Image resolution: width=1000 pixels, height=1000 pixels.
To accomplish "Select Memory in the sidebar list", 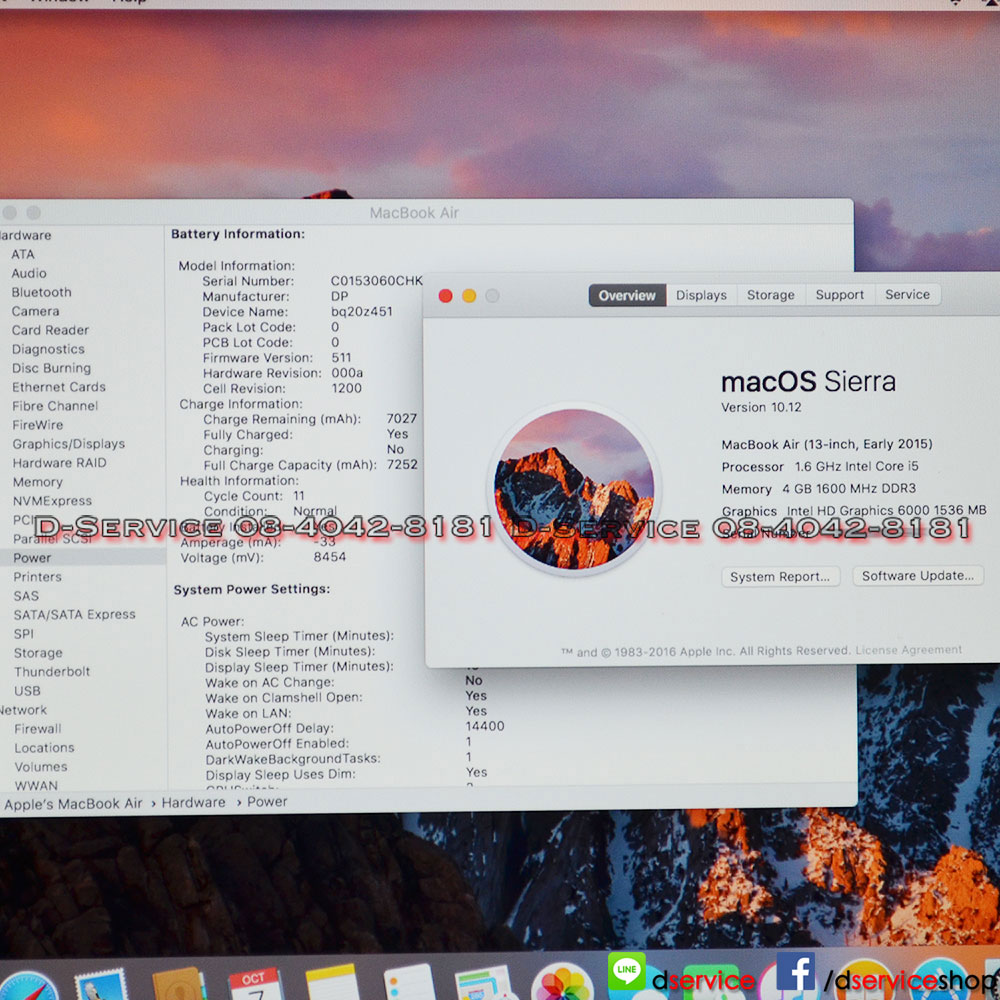I will (38, 482).
